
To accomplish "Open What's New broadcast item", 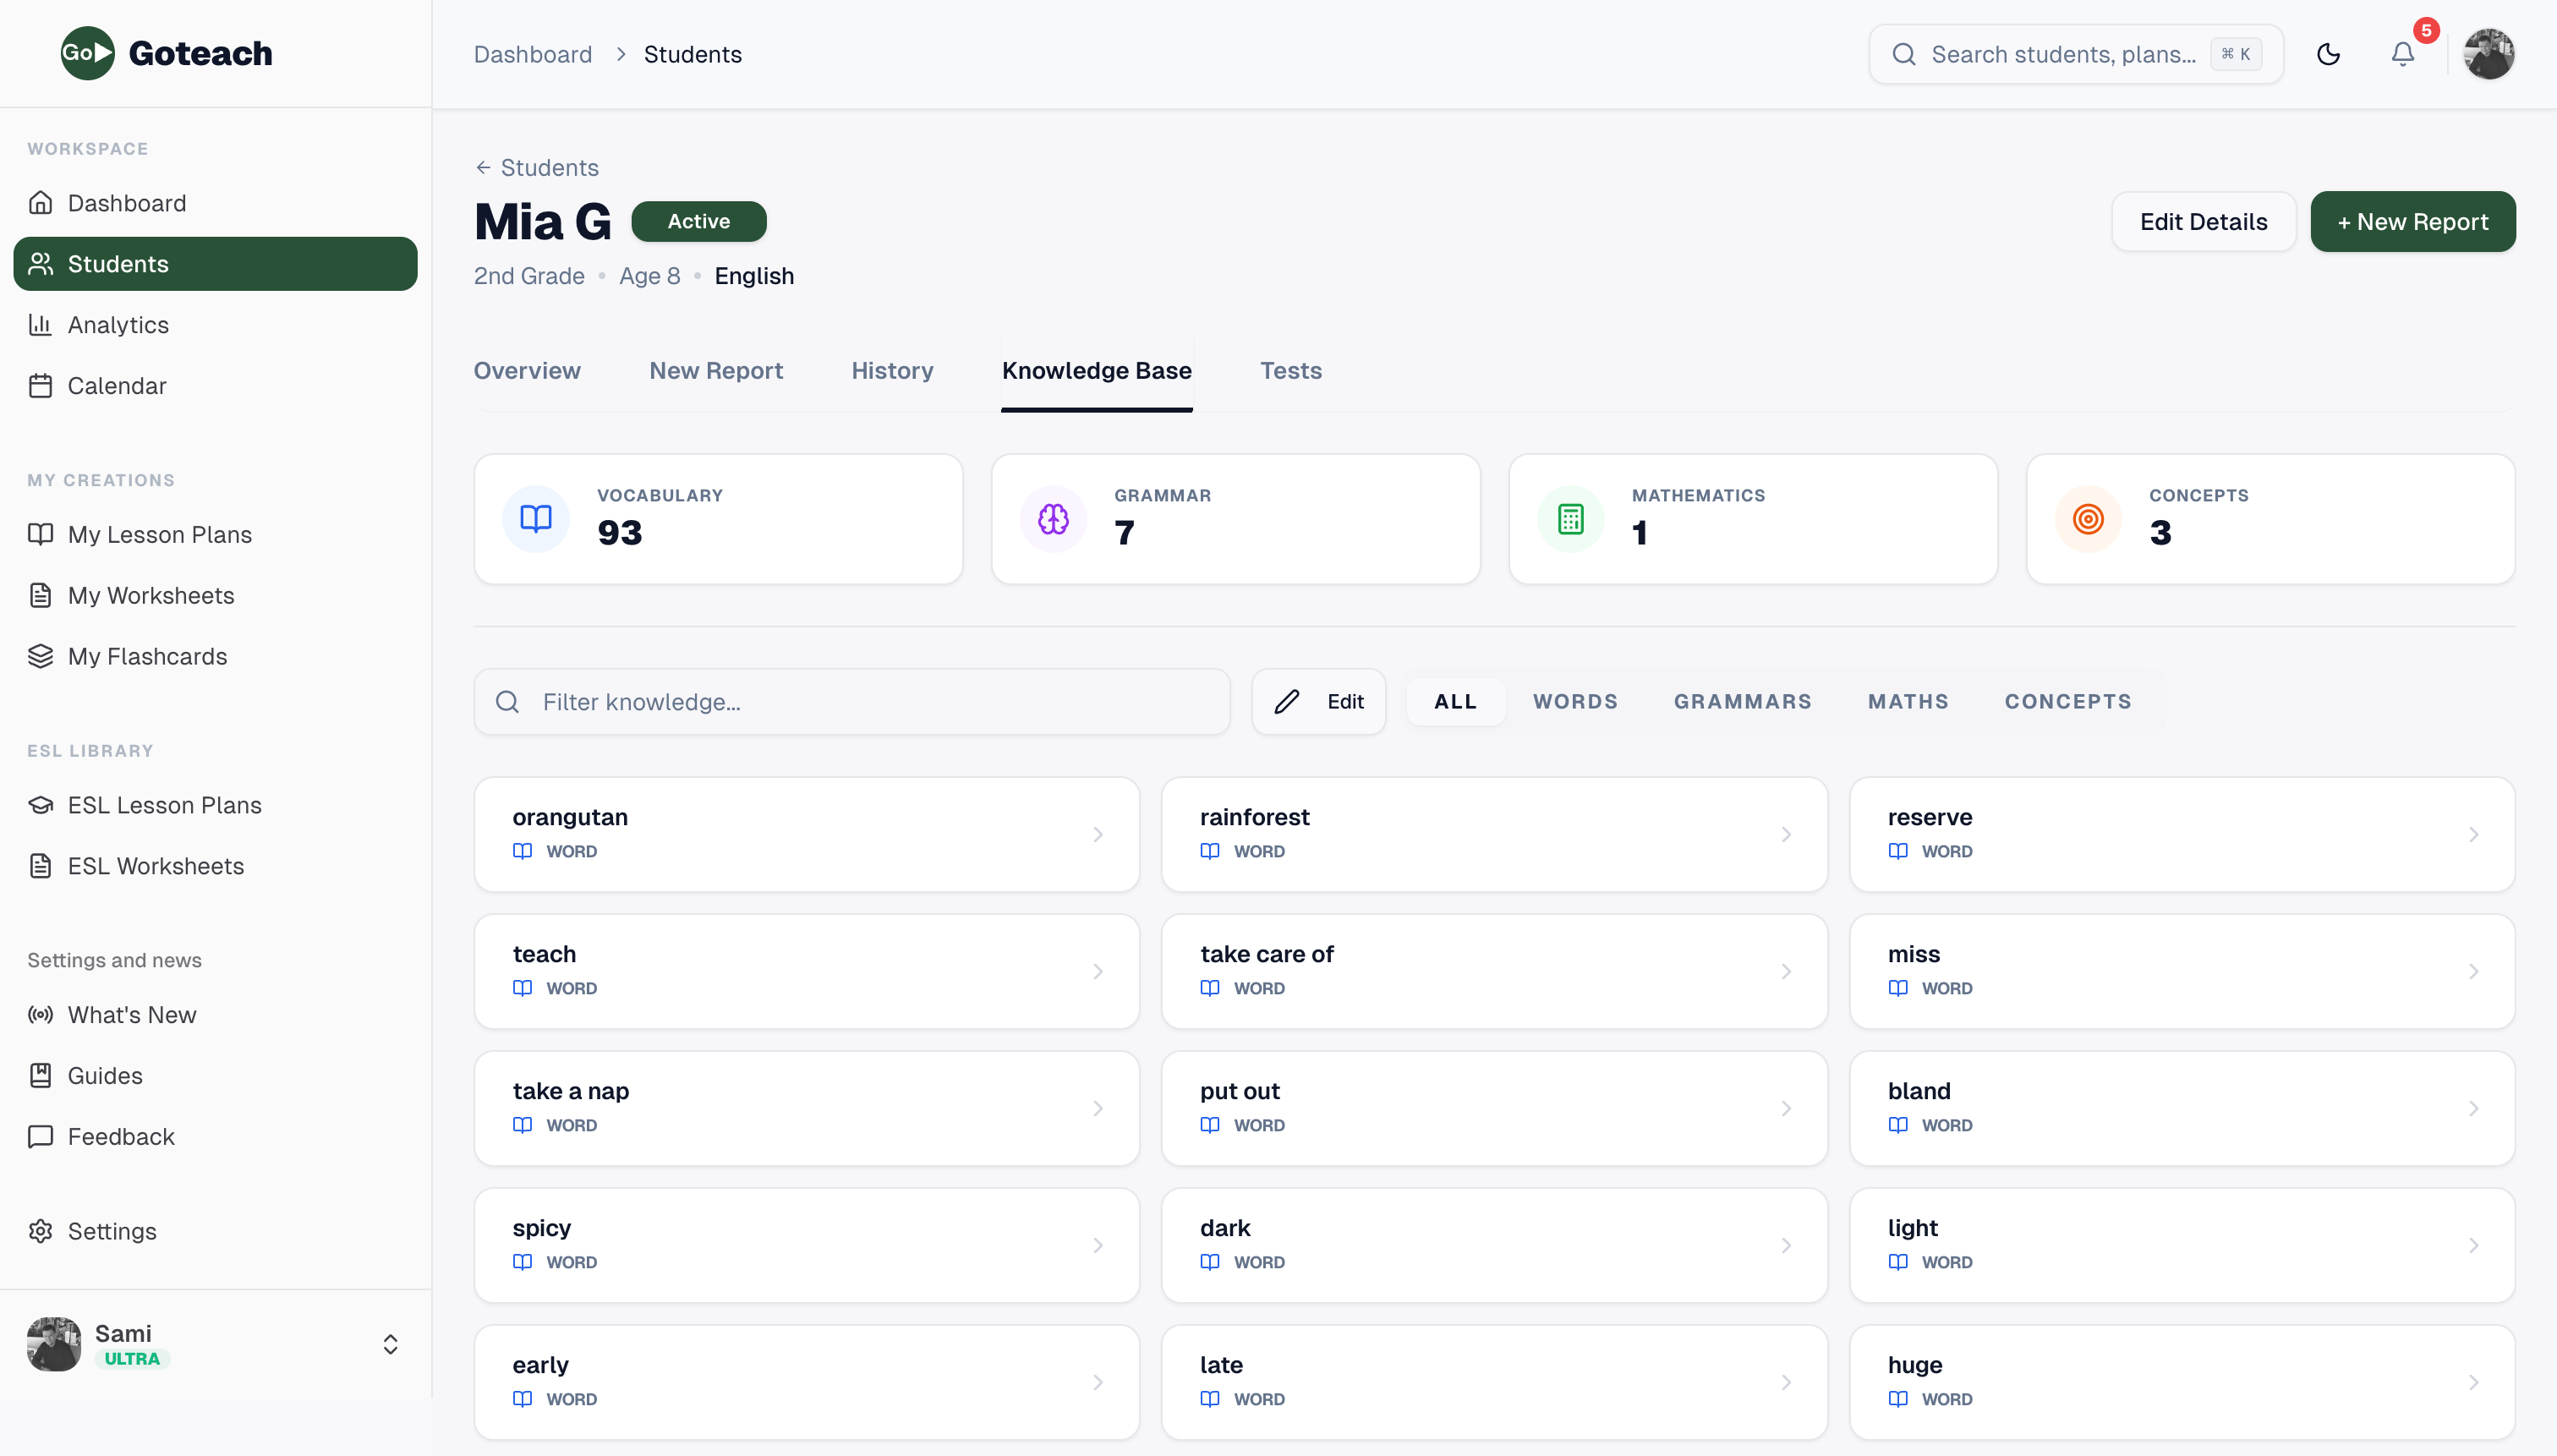I will [x=131, y=1015].
